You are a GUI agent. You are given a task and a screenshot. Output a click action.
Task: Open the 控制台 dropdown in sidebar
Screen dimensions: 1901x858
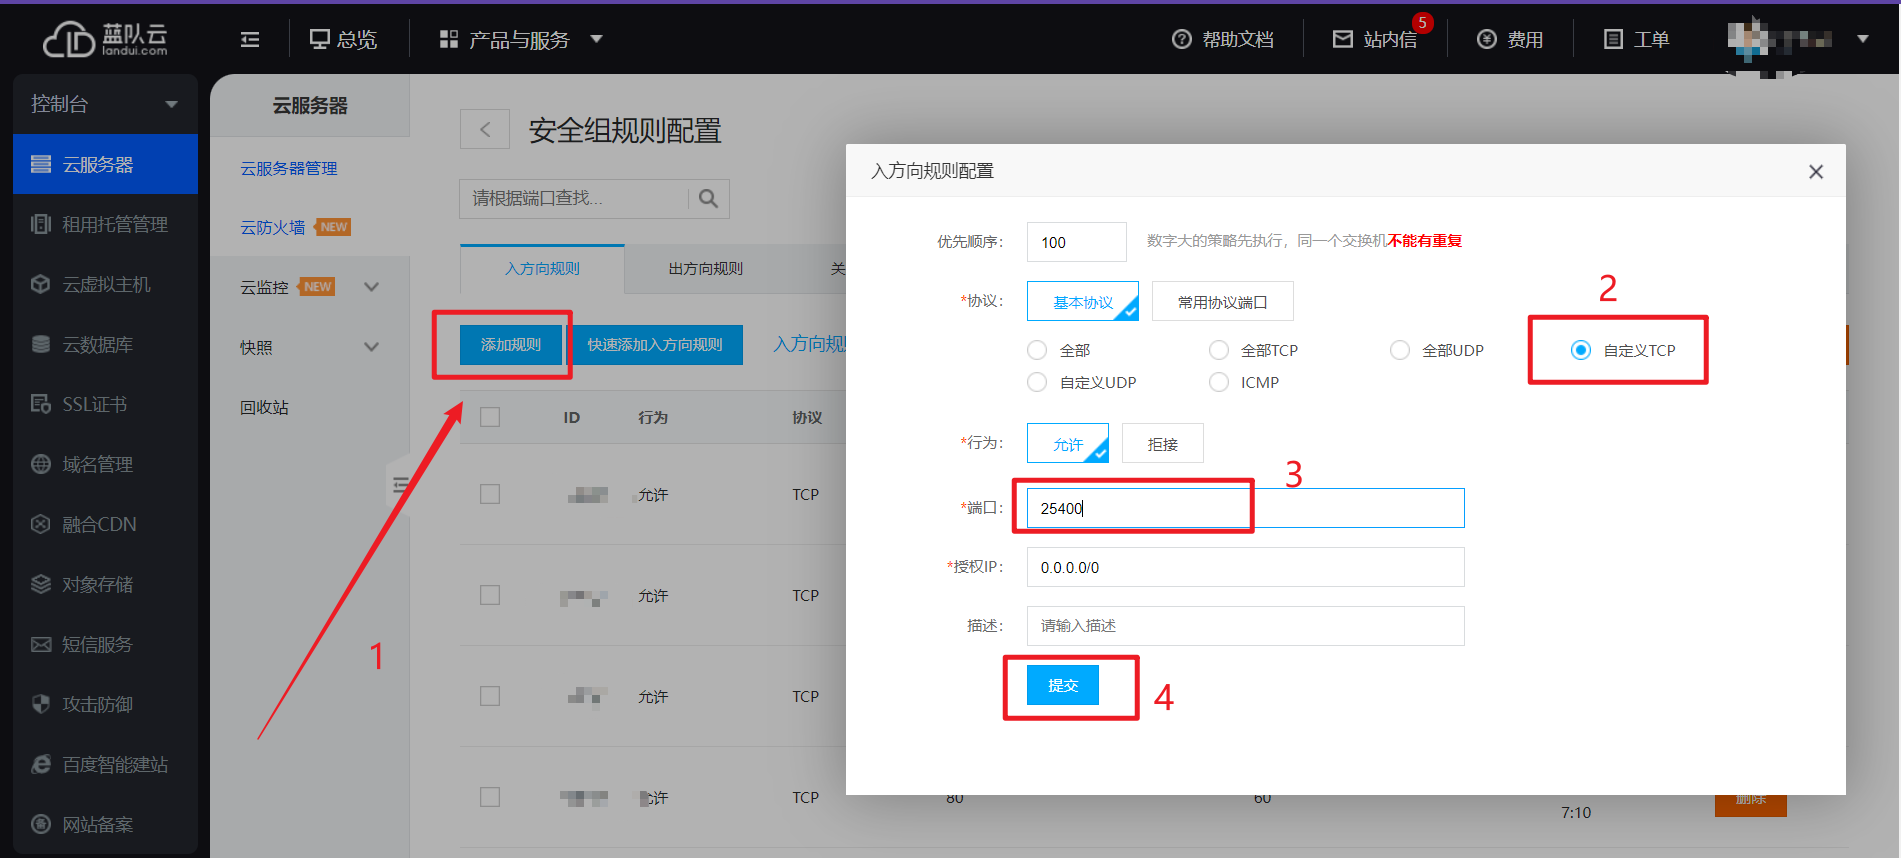[x=171, y=104]
